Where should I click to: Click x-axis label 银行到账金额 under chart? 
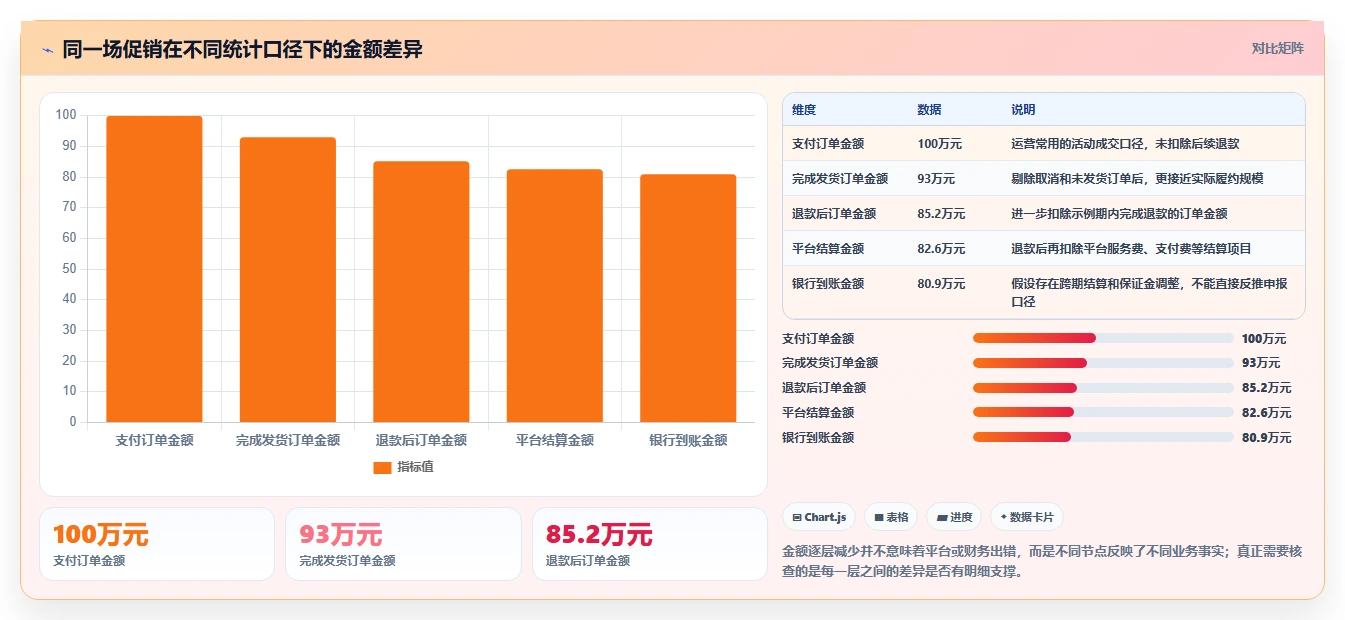tap(688, 440)
